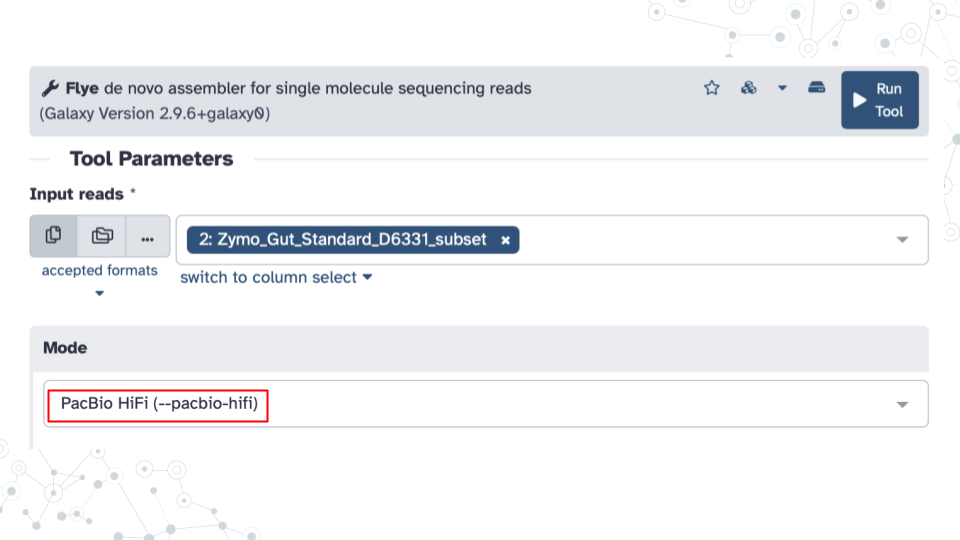
Task: Click the storage location server icon
Action: click(817, 88)
